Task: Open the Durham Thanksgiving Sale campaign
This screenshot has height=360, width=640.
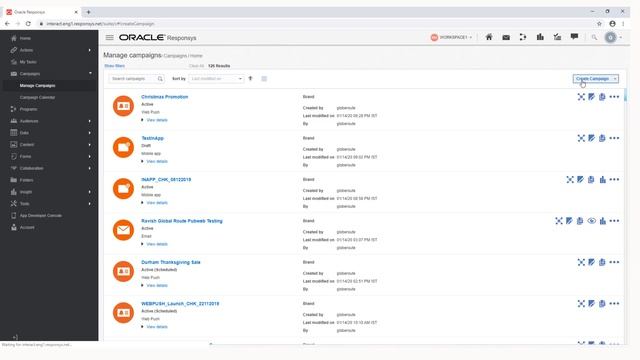Action: (x=171, y=262)
